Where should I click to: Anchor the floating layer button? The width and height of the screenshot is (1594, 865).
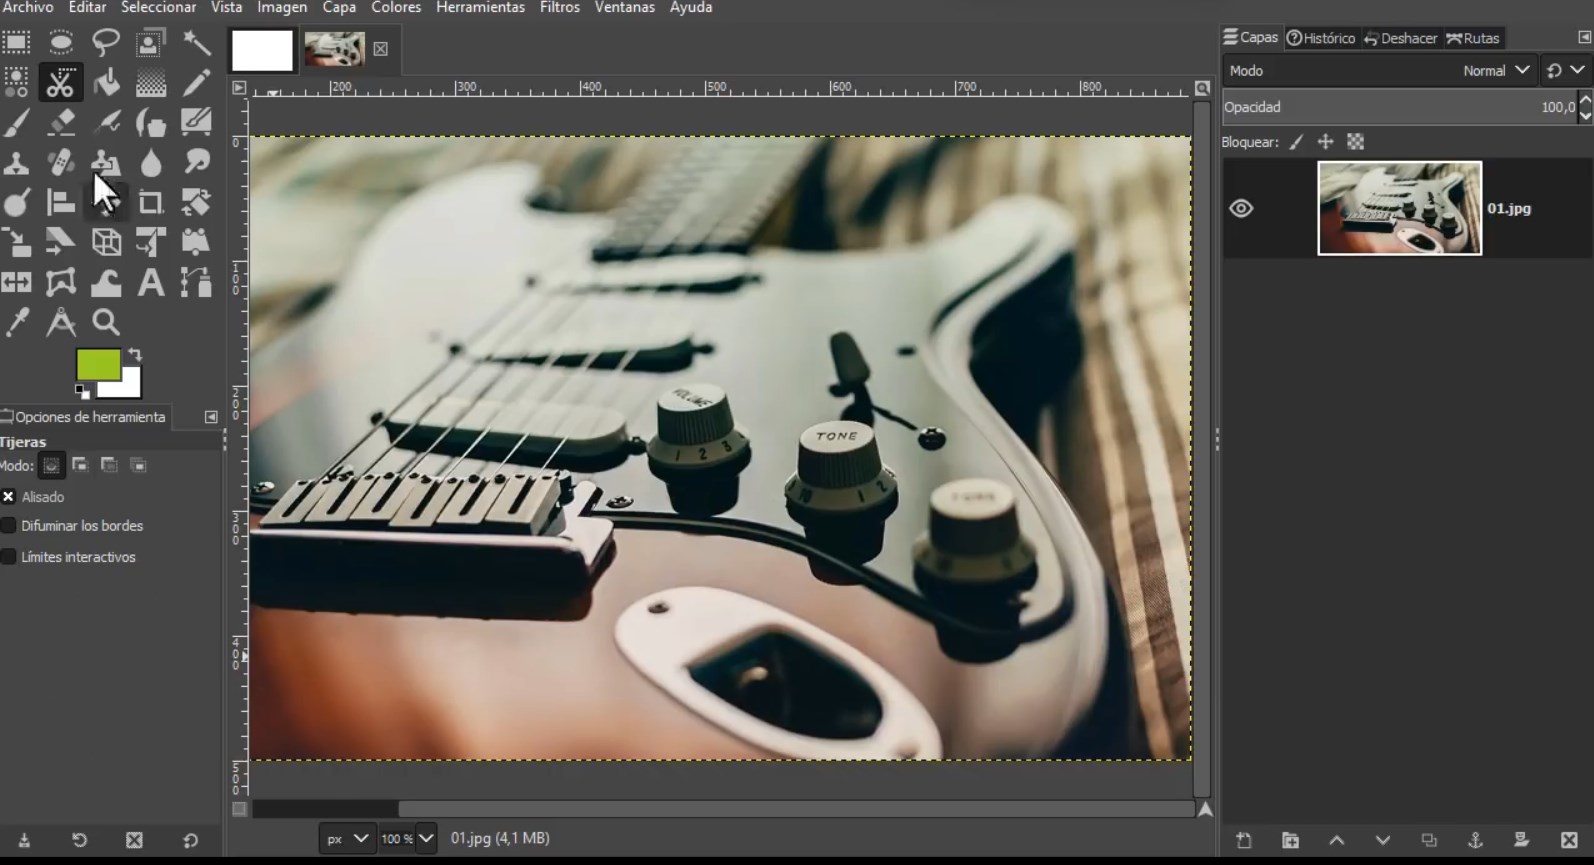1475,840
